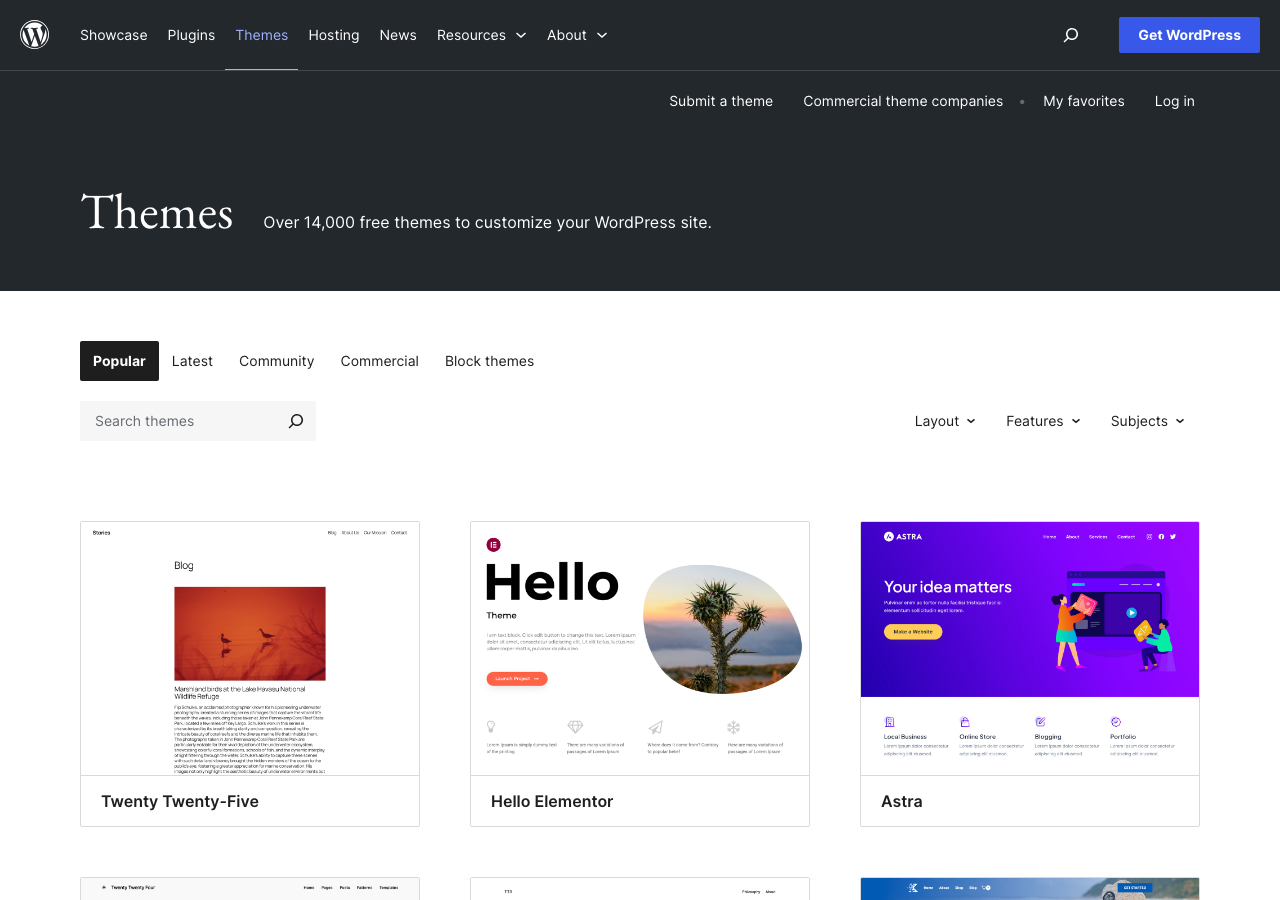Open News in the top navigation
The width and height of the screenshot is (1280, 900).
[398, 35]
